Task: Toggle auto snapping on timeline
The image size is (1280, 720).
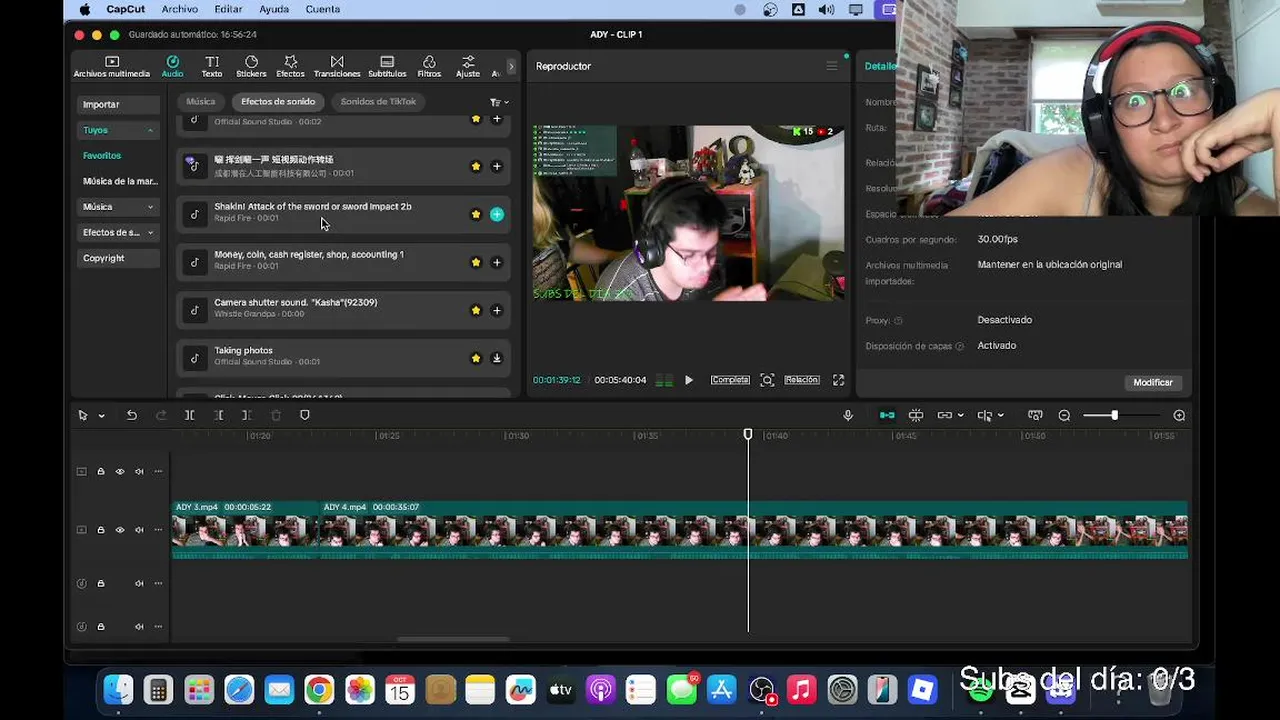Action: pyautogui.click(x=916, y=415)
